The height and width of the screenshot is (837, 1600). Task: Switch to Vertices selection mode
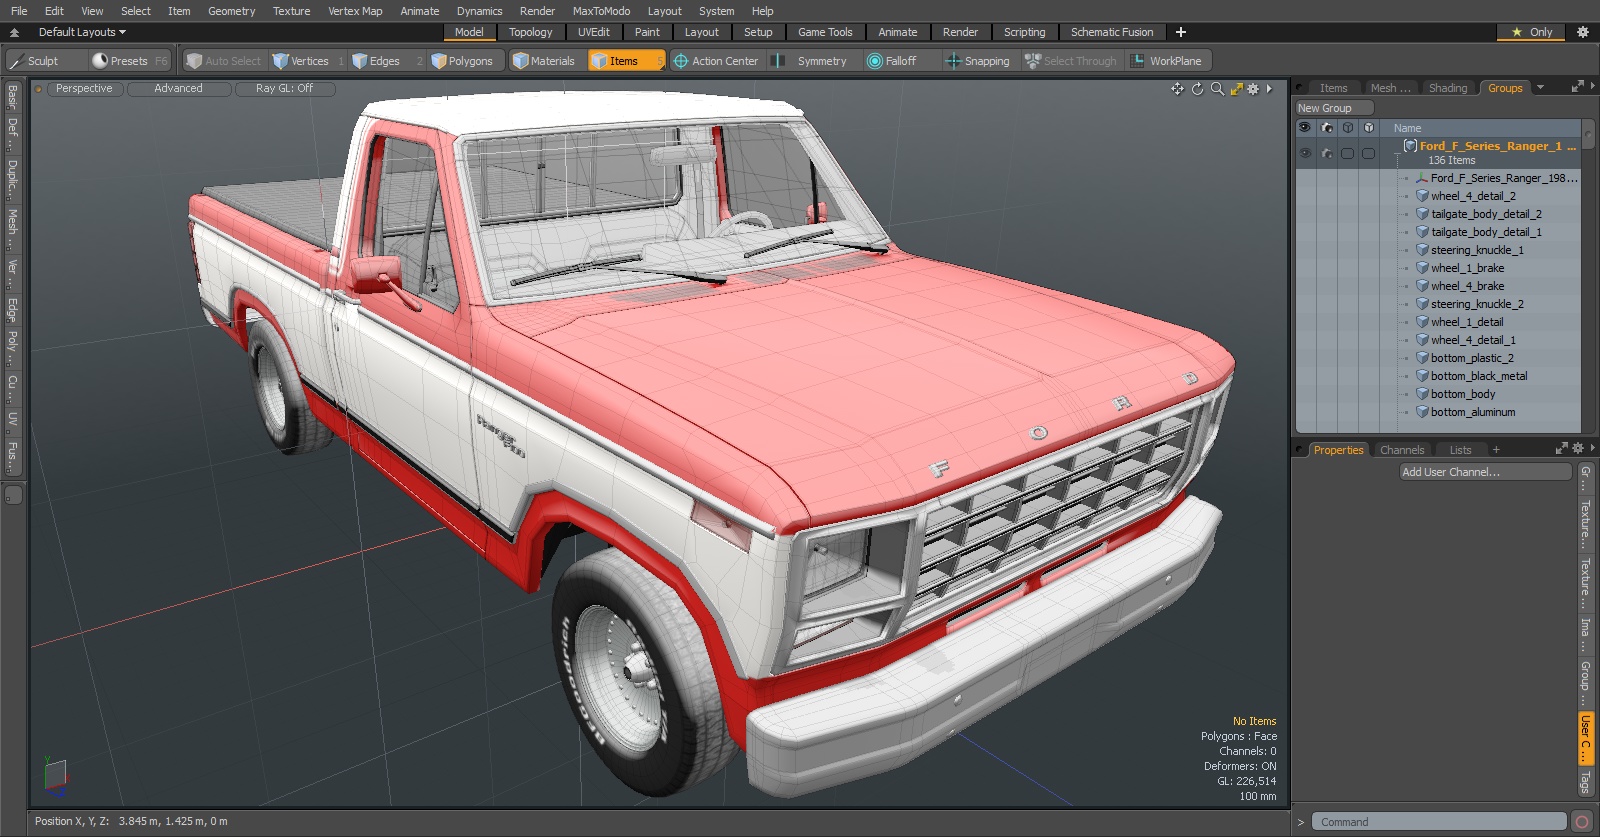(308, 61)
